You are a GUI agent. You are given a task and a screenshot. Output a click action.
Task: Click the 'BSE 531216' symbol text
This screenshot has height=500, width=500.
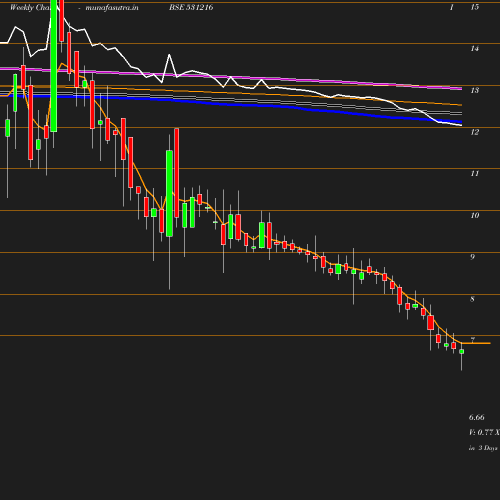click(191, 7)
